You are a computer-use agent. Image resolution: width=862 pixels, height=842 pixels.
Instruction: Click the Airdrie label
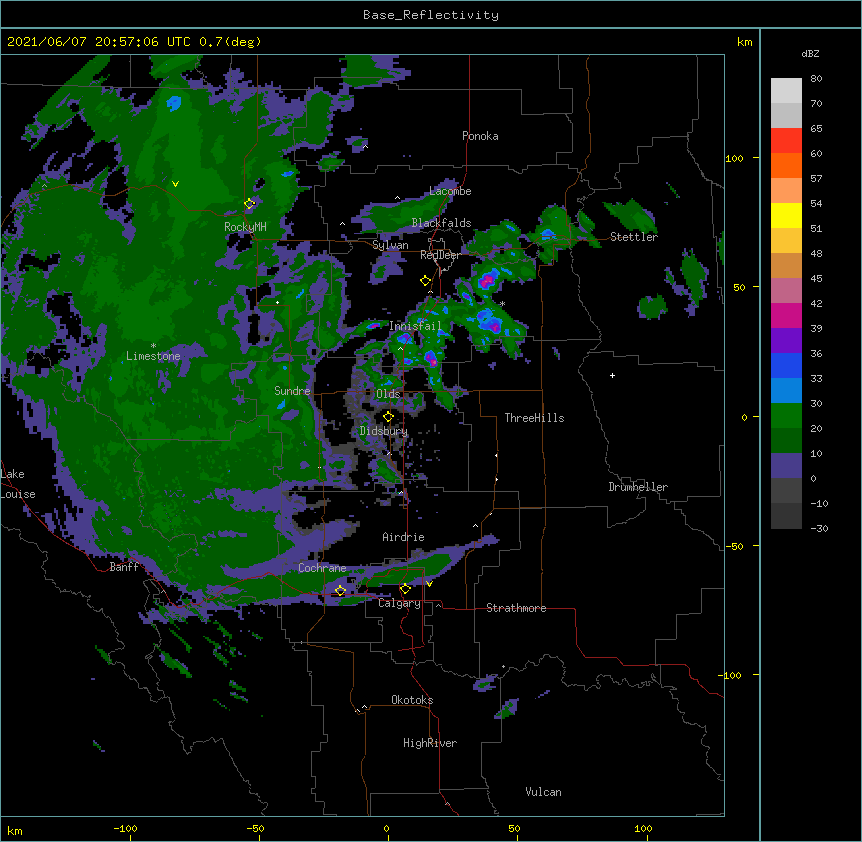tap(403, 537)
